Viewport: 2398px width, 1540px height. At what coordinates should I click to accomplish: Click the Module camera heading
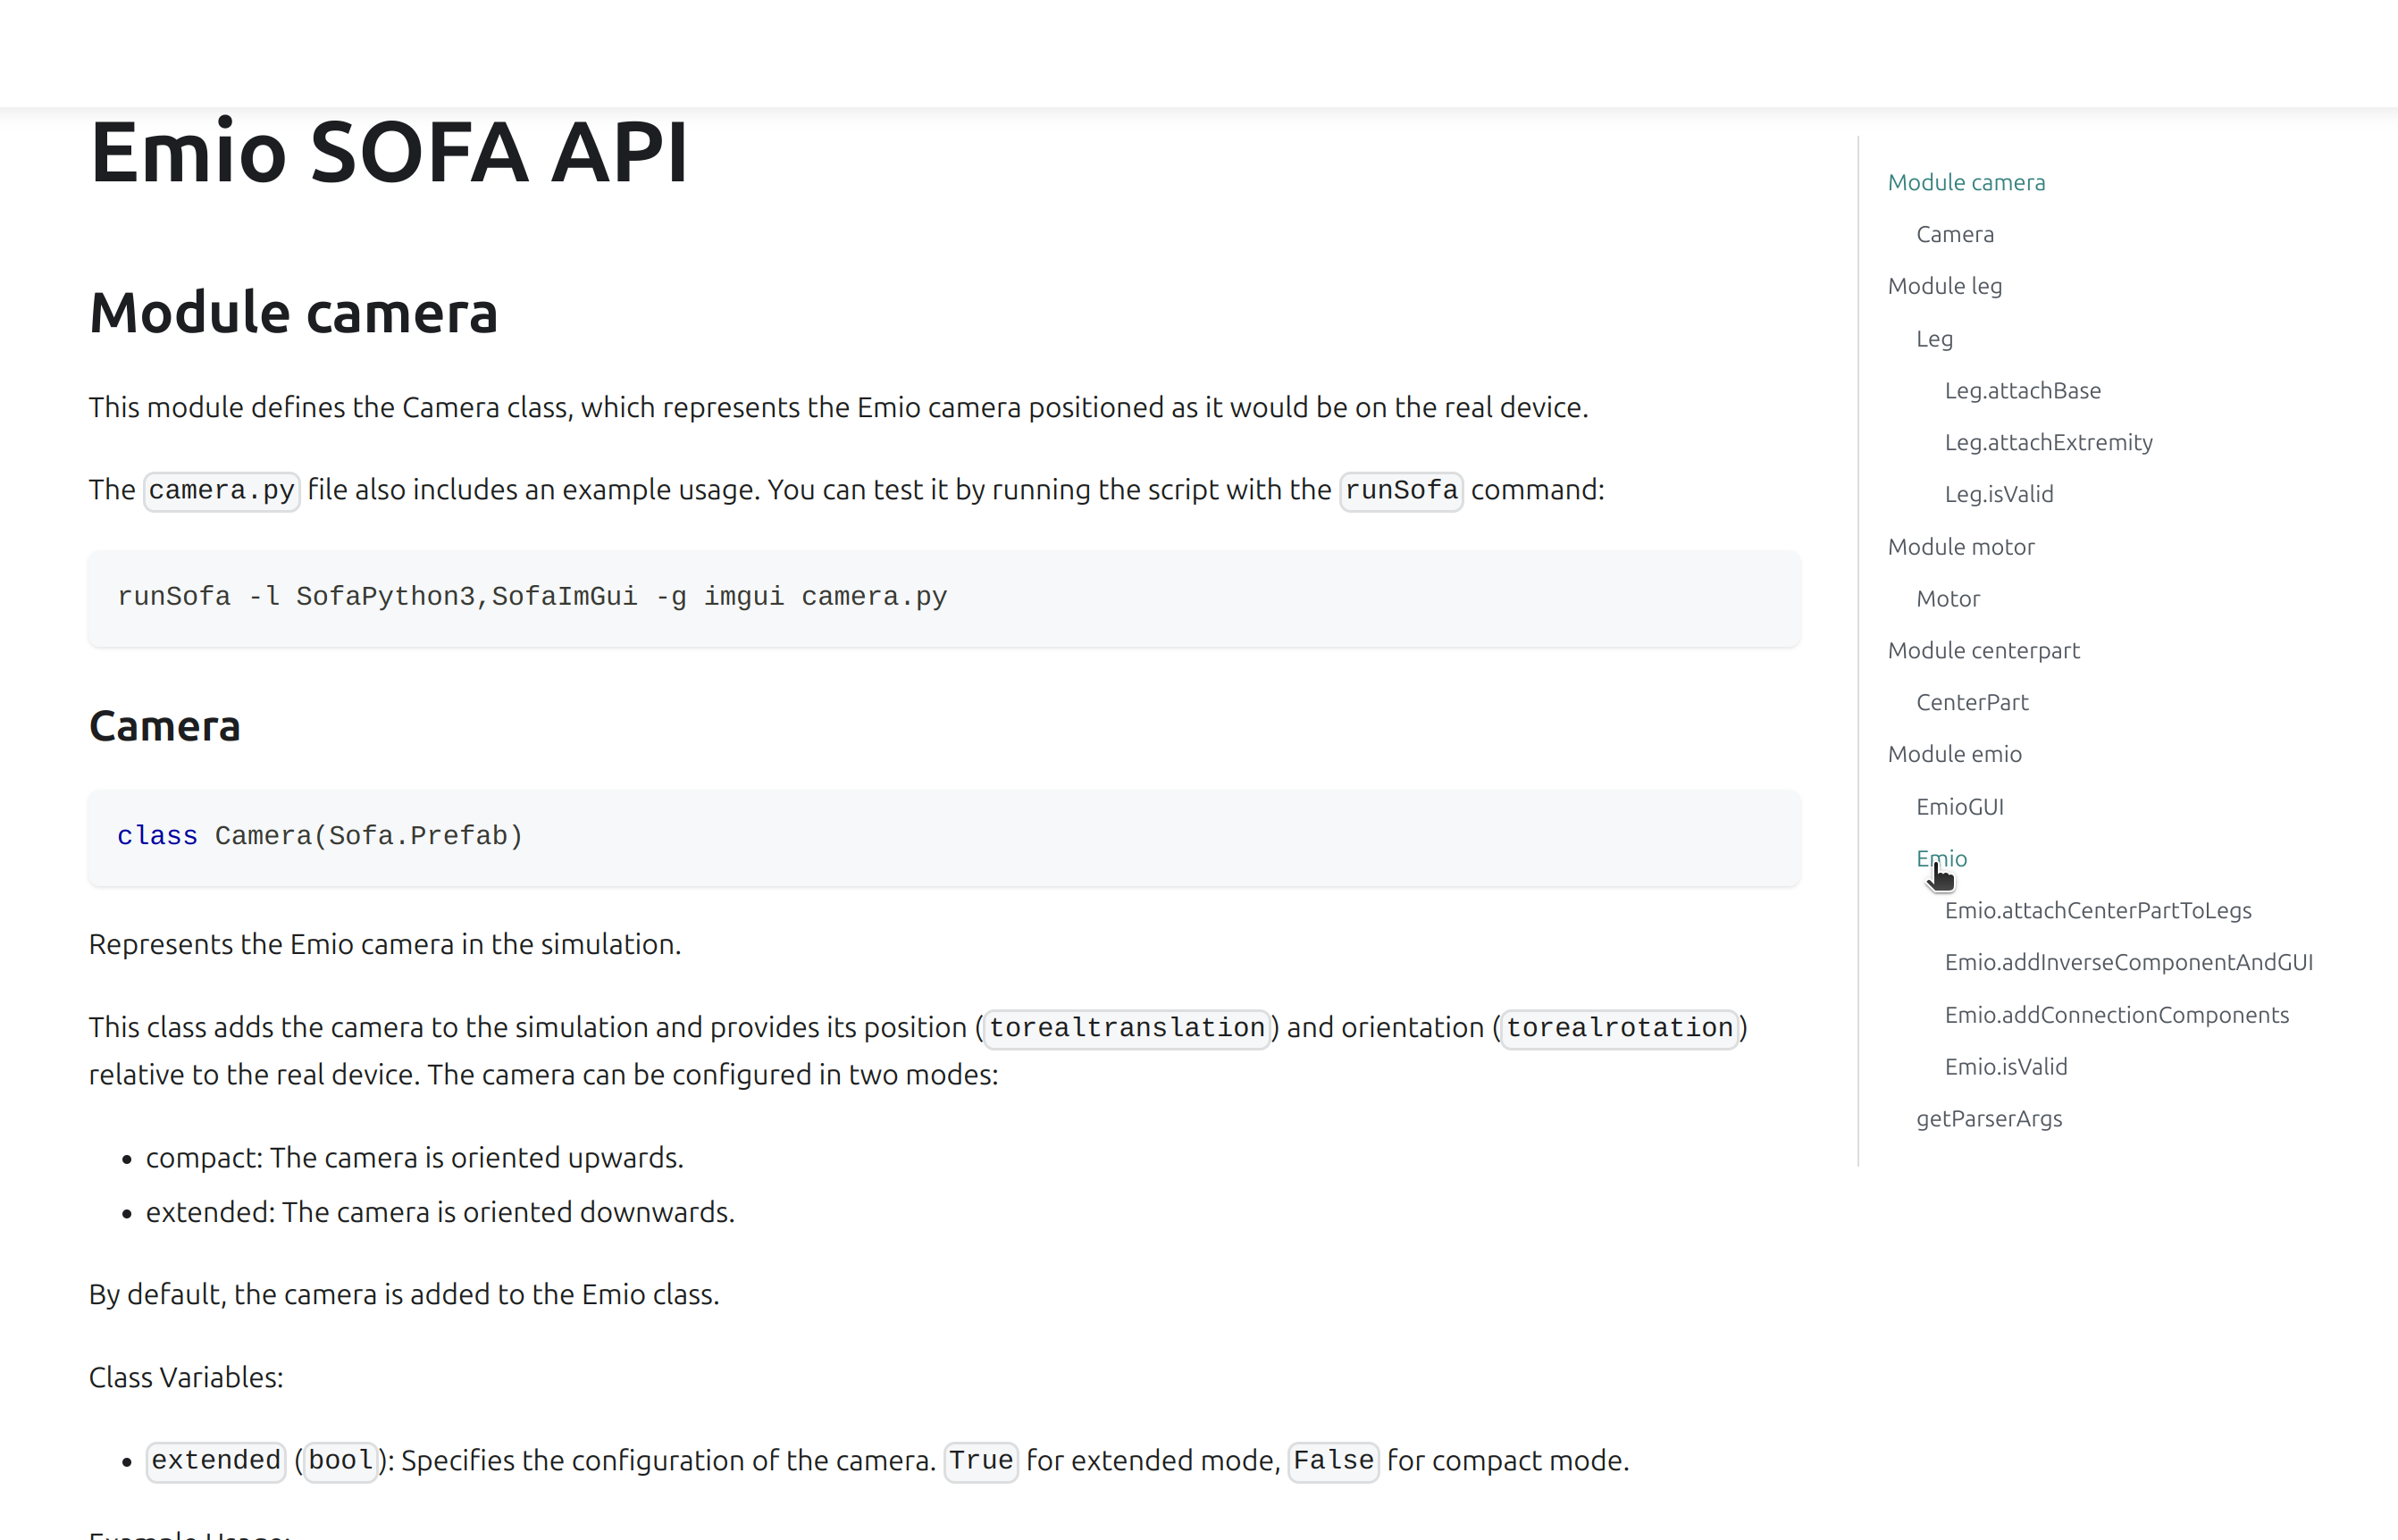click(293, 312)
